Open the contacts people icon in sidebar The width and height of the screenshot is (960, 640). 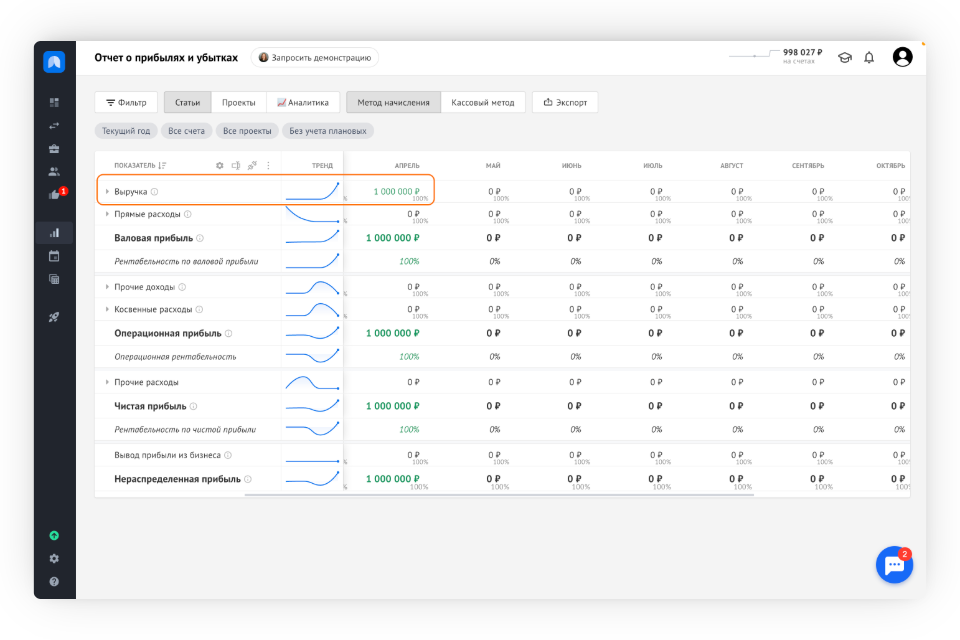pos(54,172)
